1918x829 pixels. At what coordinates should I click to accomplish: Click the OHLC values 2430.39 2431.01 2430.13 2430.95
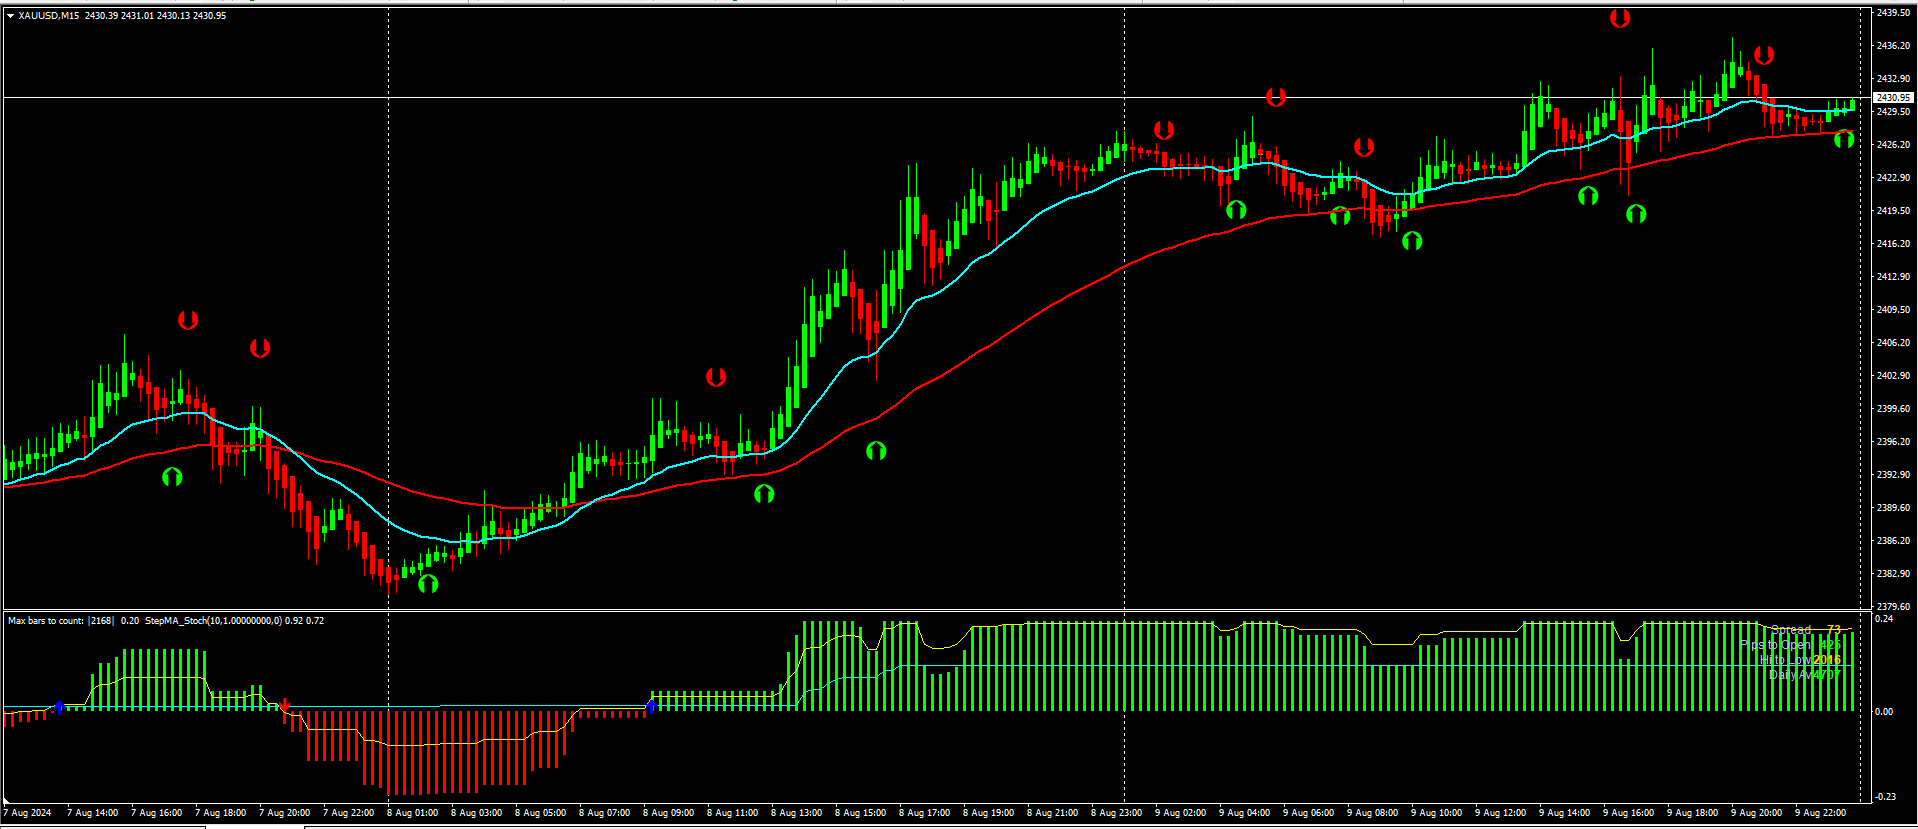click(155, 16)
